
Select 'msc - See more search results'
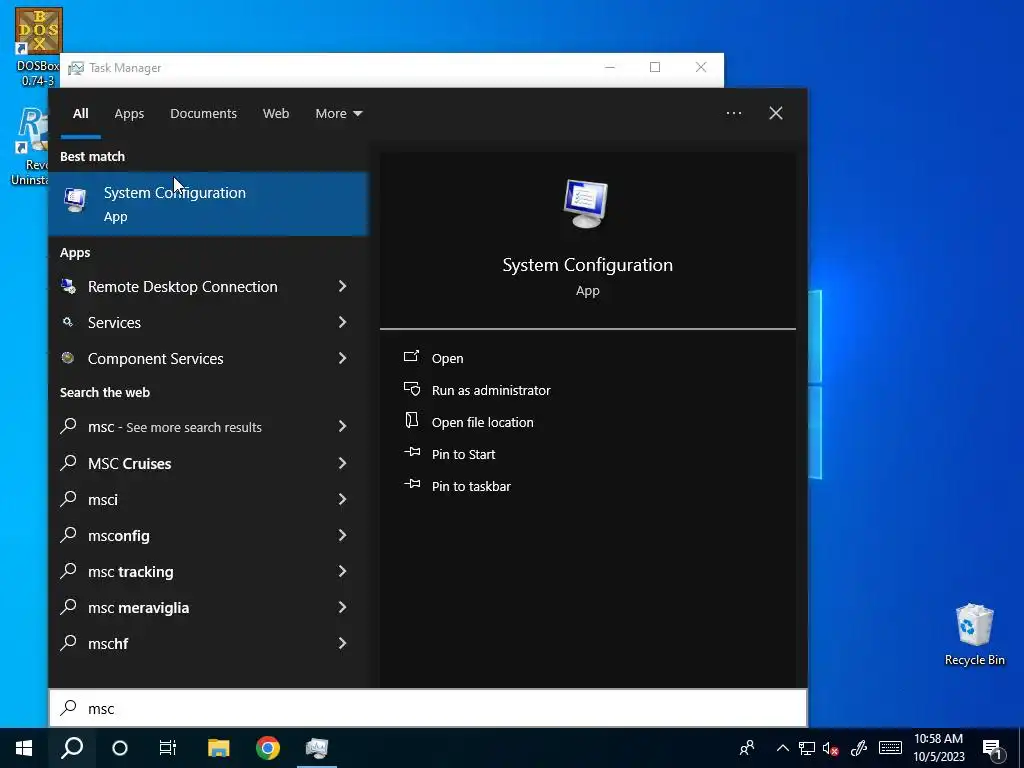(x=174, y=427)
